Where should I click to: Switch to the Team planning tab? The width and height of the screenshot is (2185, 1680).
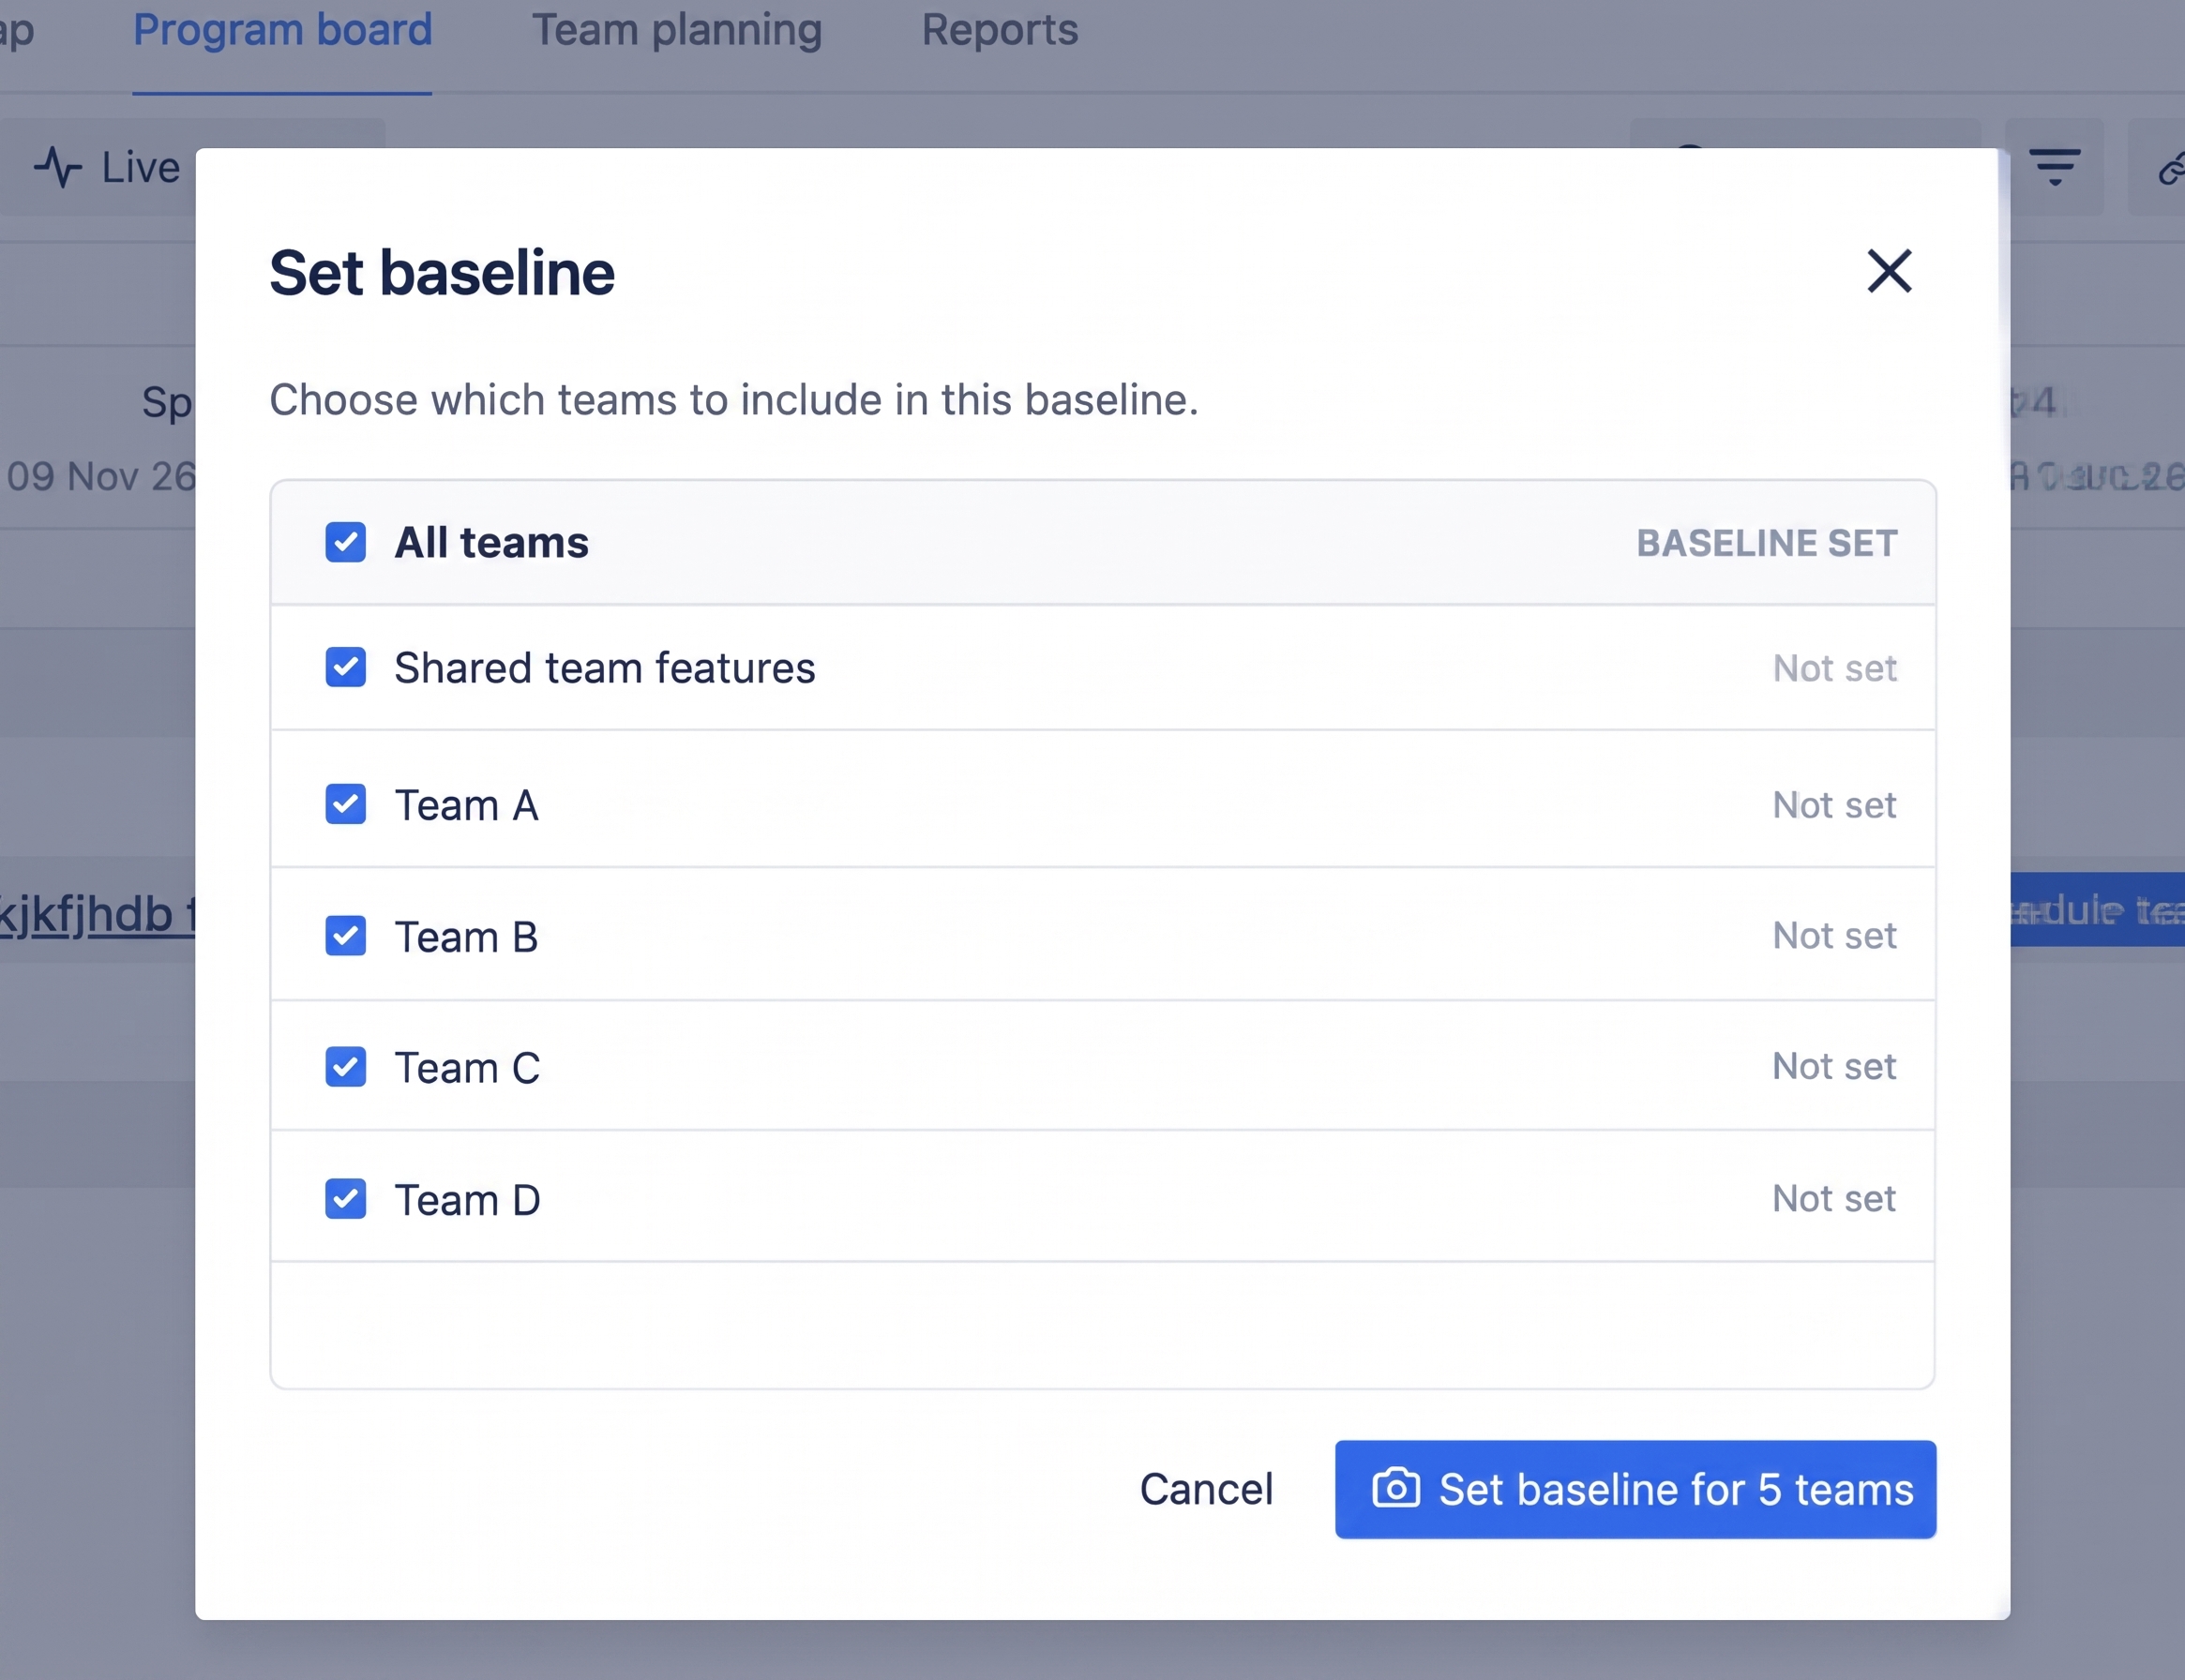677,30
